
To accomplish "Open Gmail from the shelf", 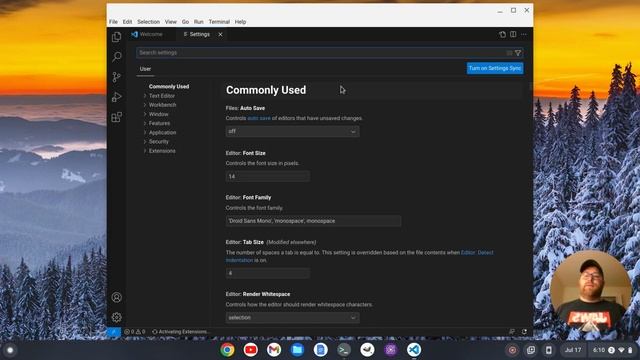I will (274, 350).
